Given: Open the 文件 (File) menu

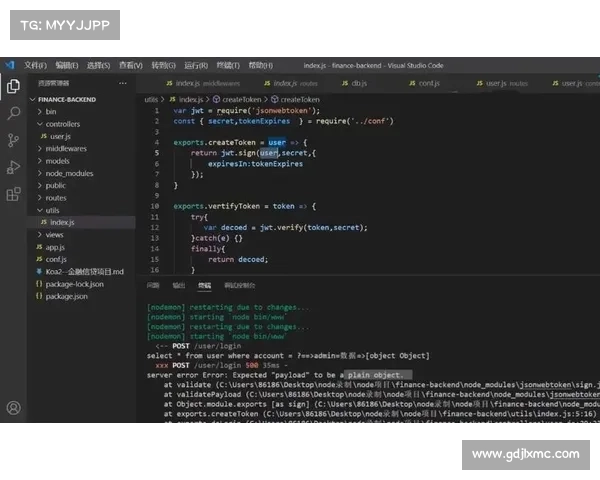Looking at the screenshot, I should 35,65.
